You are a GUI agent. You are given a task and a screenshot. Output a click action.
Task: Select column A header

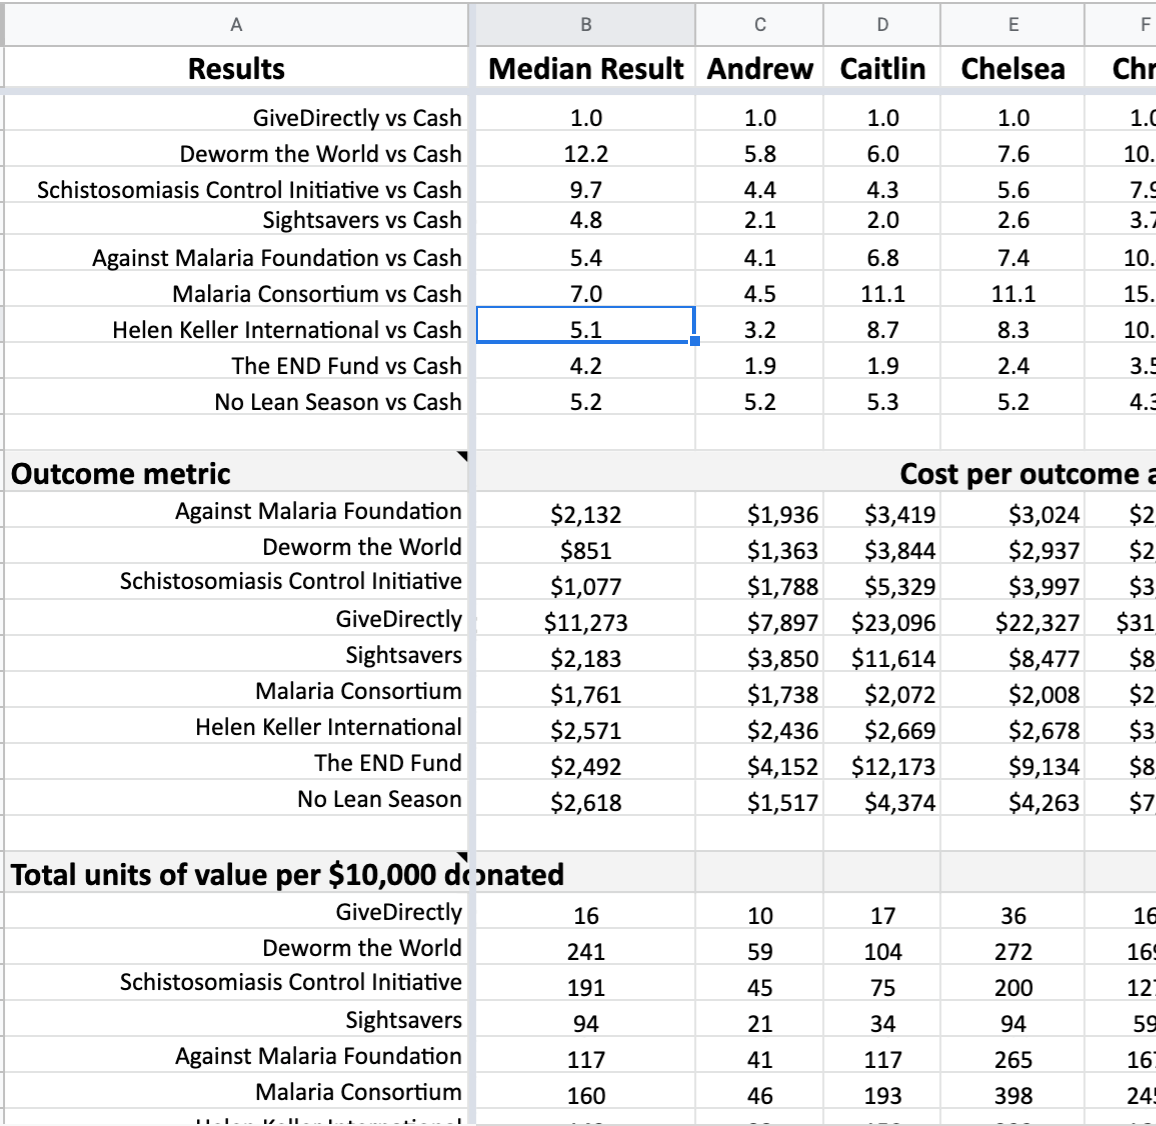pyautogui.click(x=236, y=24)
